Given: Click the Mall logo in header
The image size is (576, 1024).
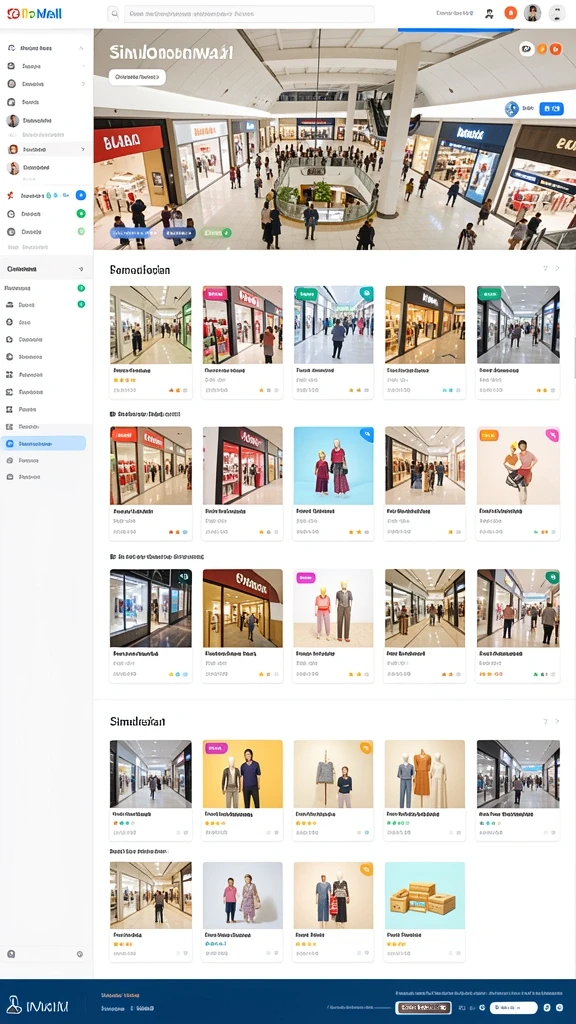Looking at the screenshot, I should click(35, 13).
